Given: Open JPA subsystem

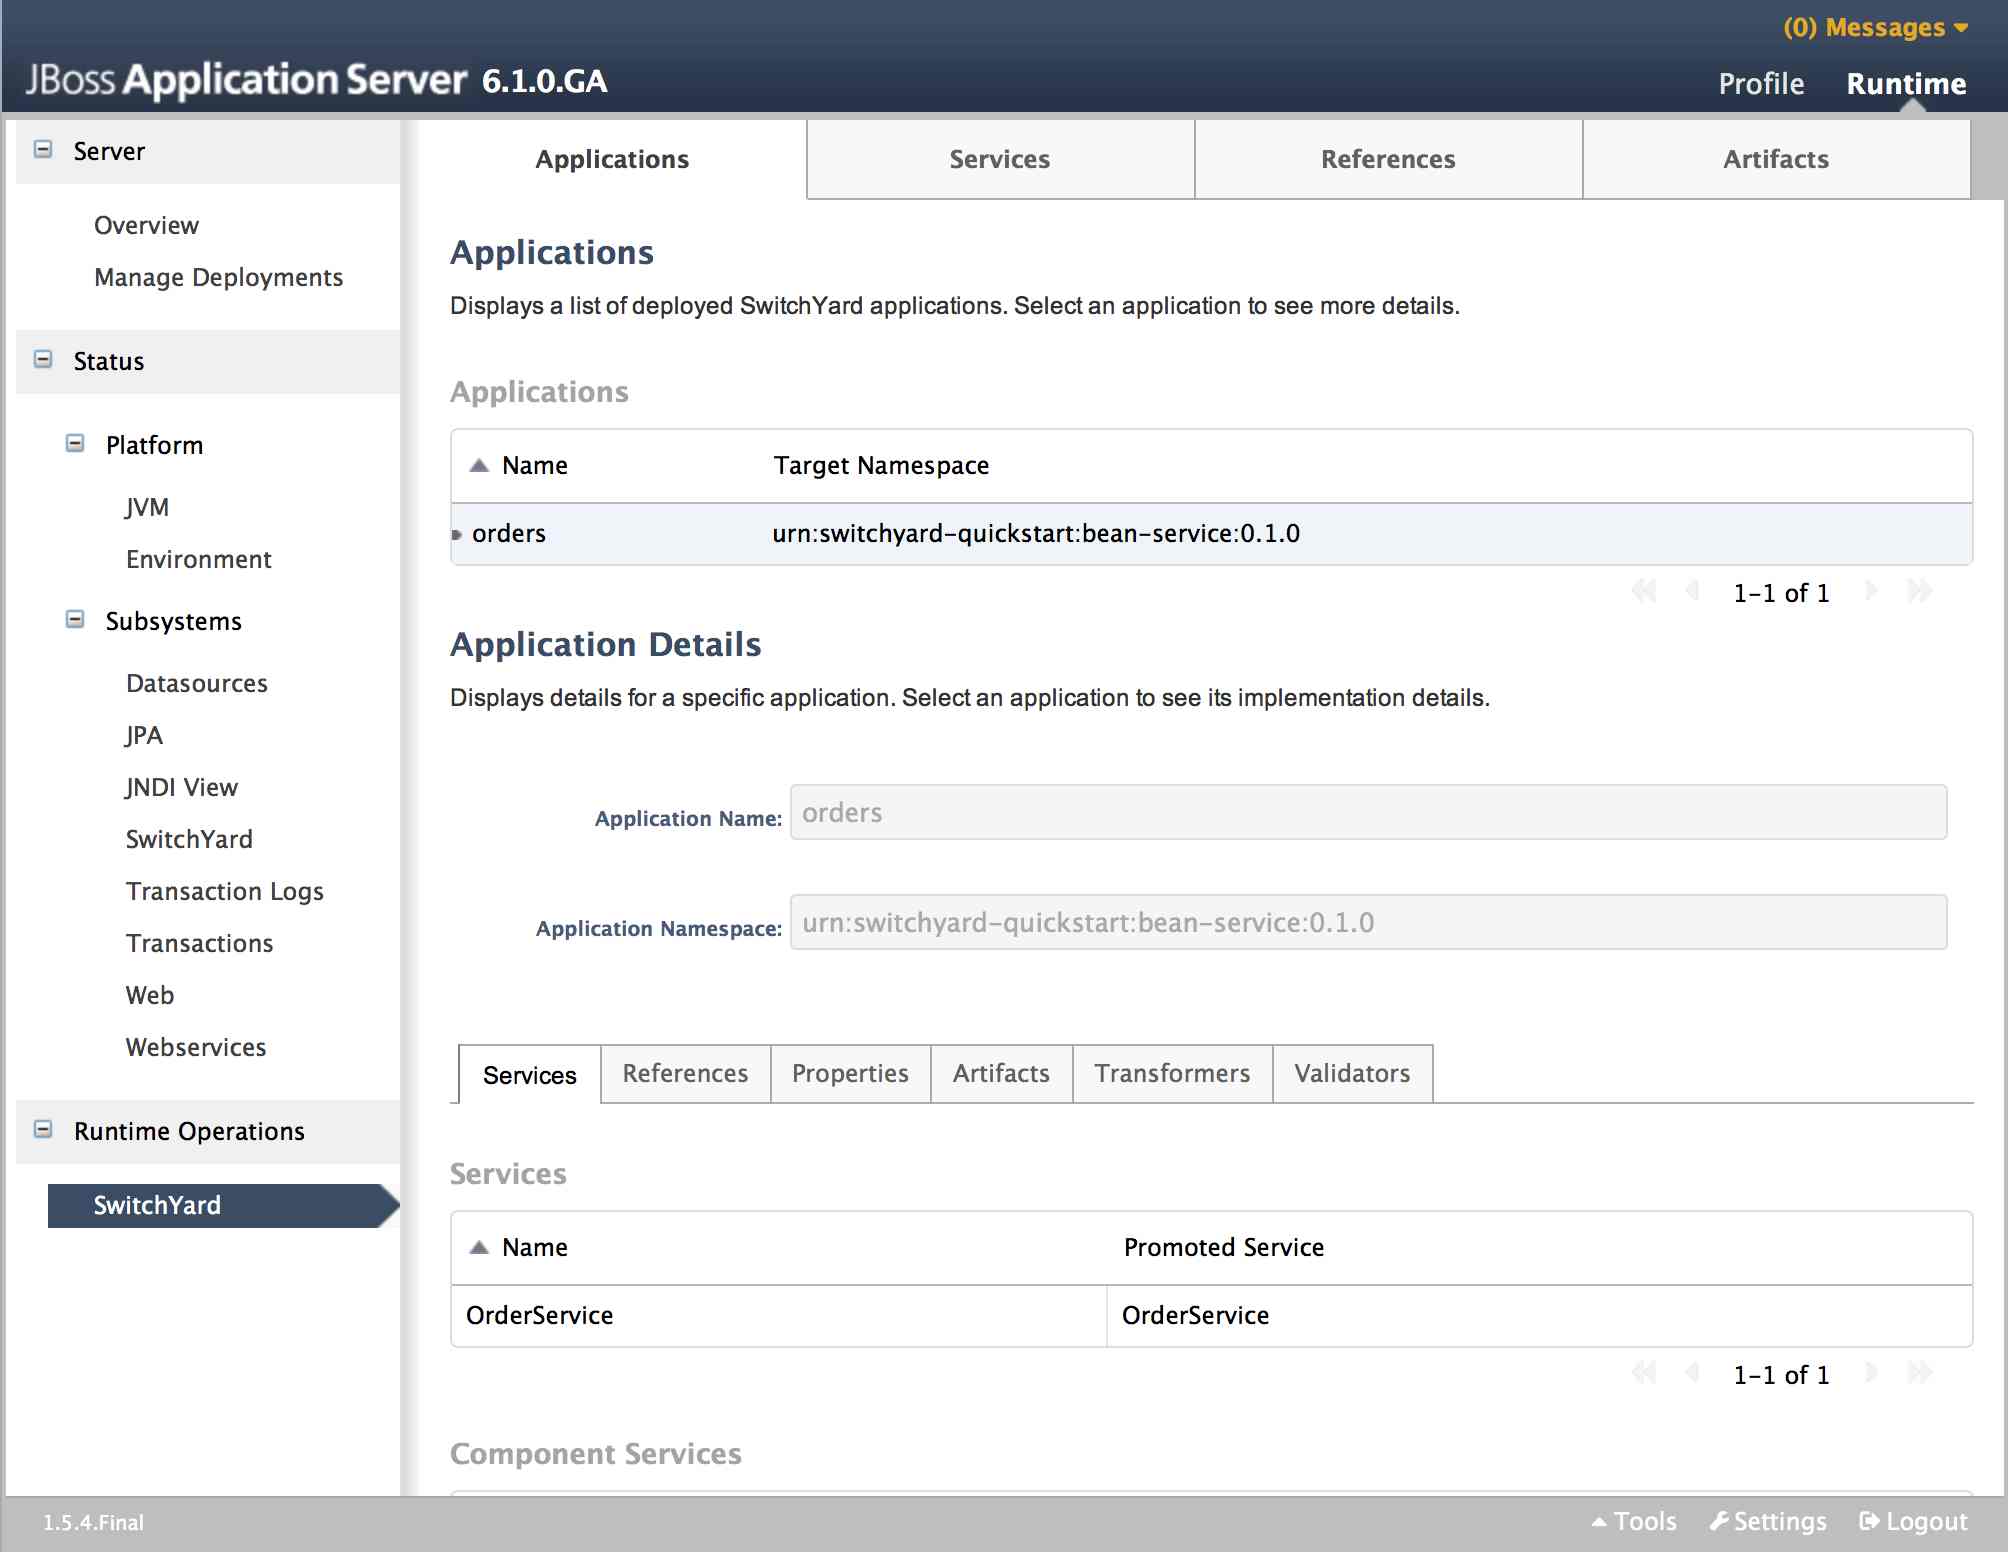Looking at the screenshot, I should [x=144, y=736].
